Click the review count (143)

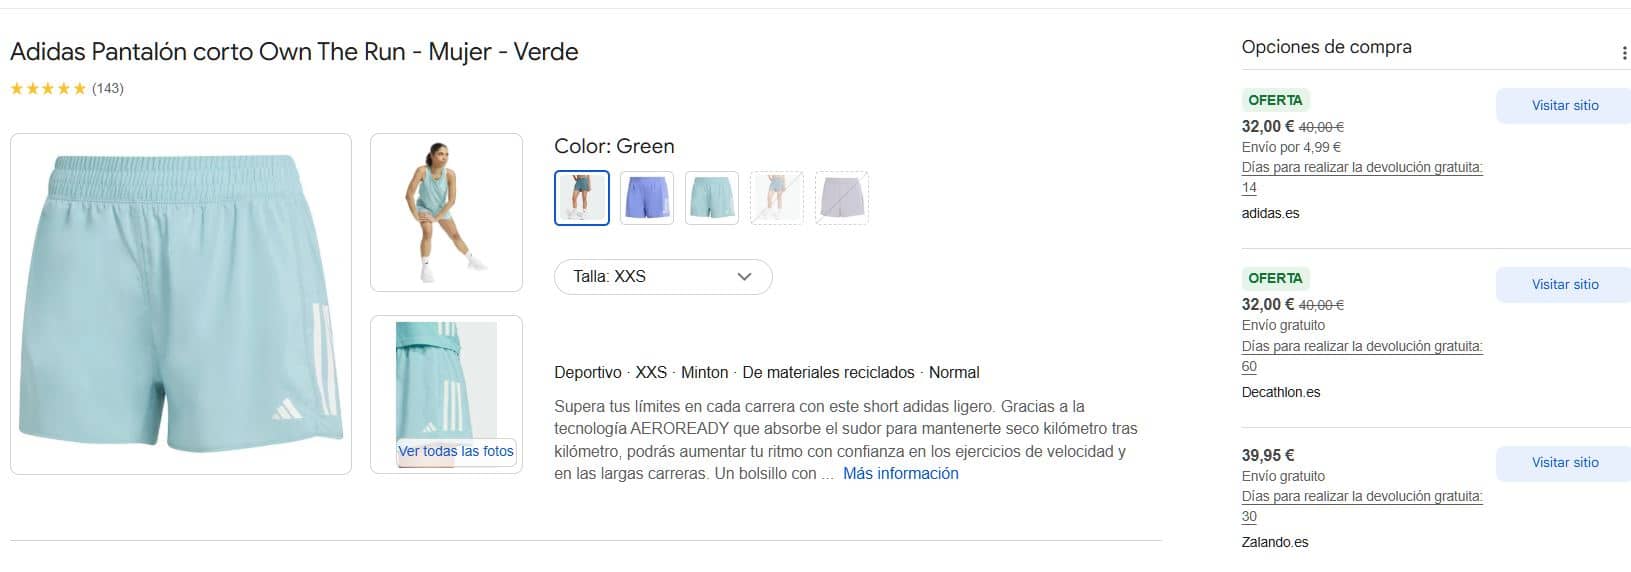[108, 89]
